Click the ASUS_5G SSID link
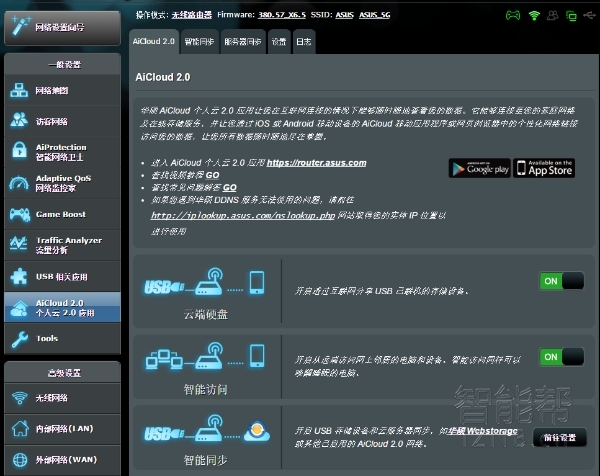This screenshot has height=476, width=600. tap(375, 15)
